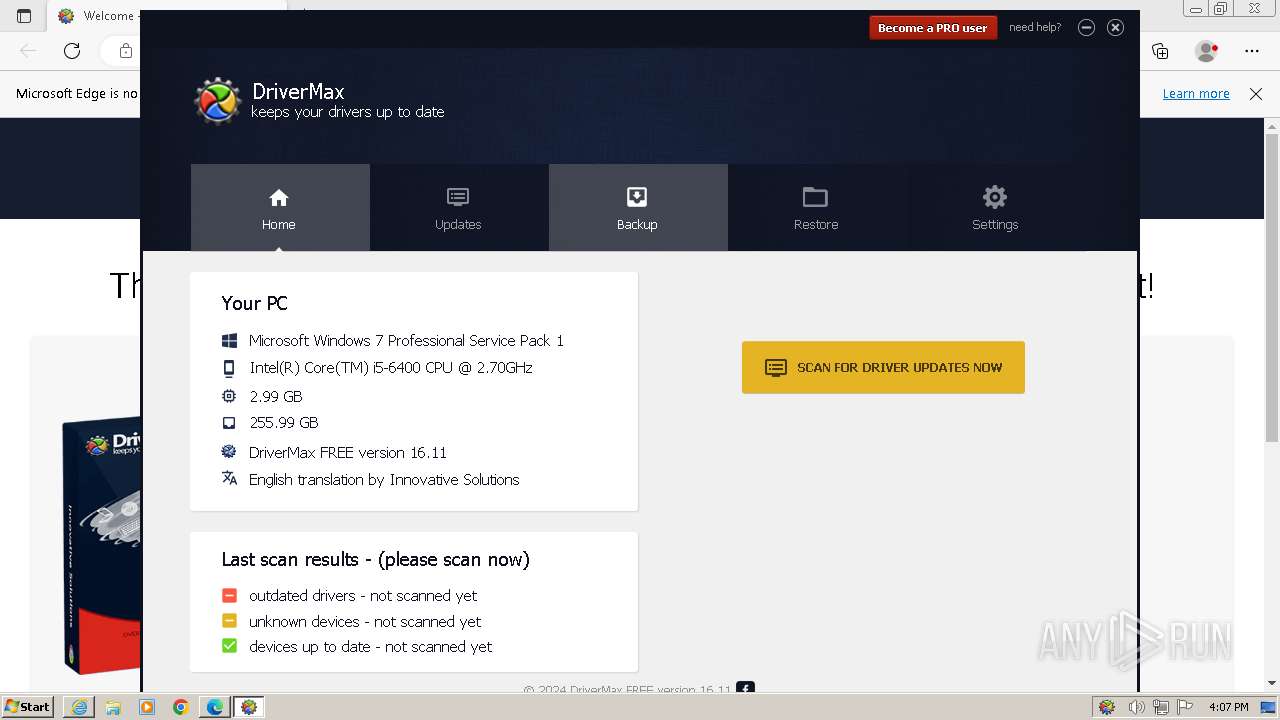Minimize the DriverMax window
Image resolution: width=1280 pixels, height=720 pixels.
pyautogui.click(x=1086, y=27)
